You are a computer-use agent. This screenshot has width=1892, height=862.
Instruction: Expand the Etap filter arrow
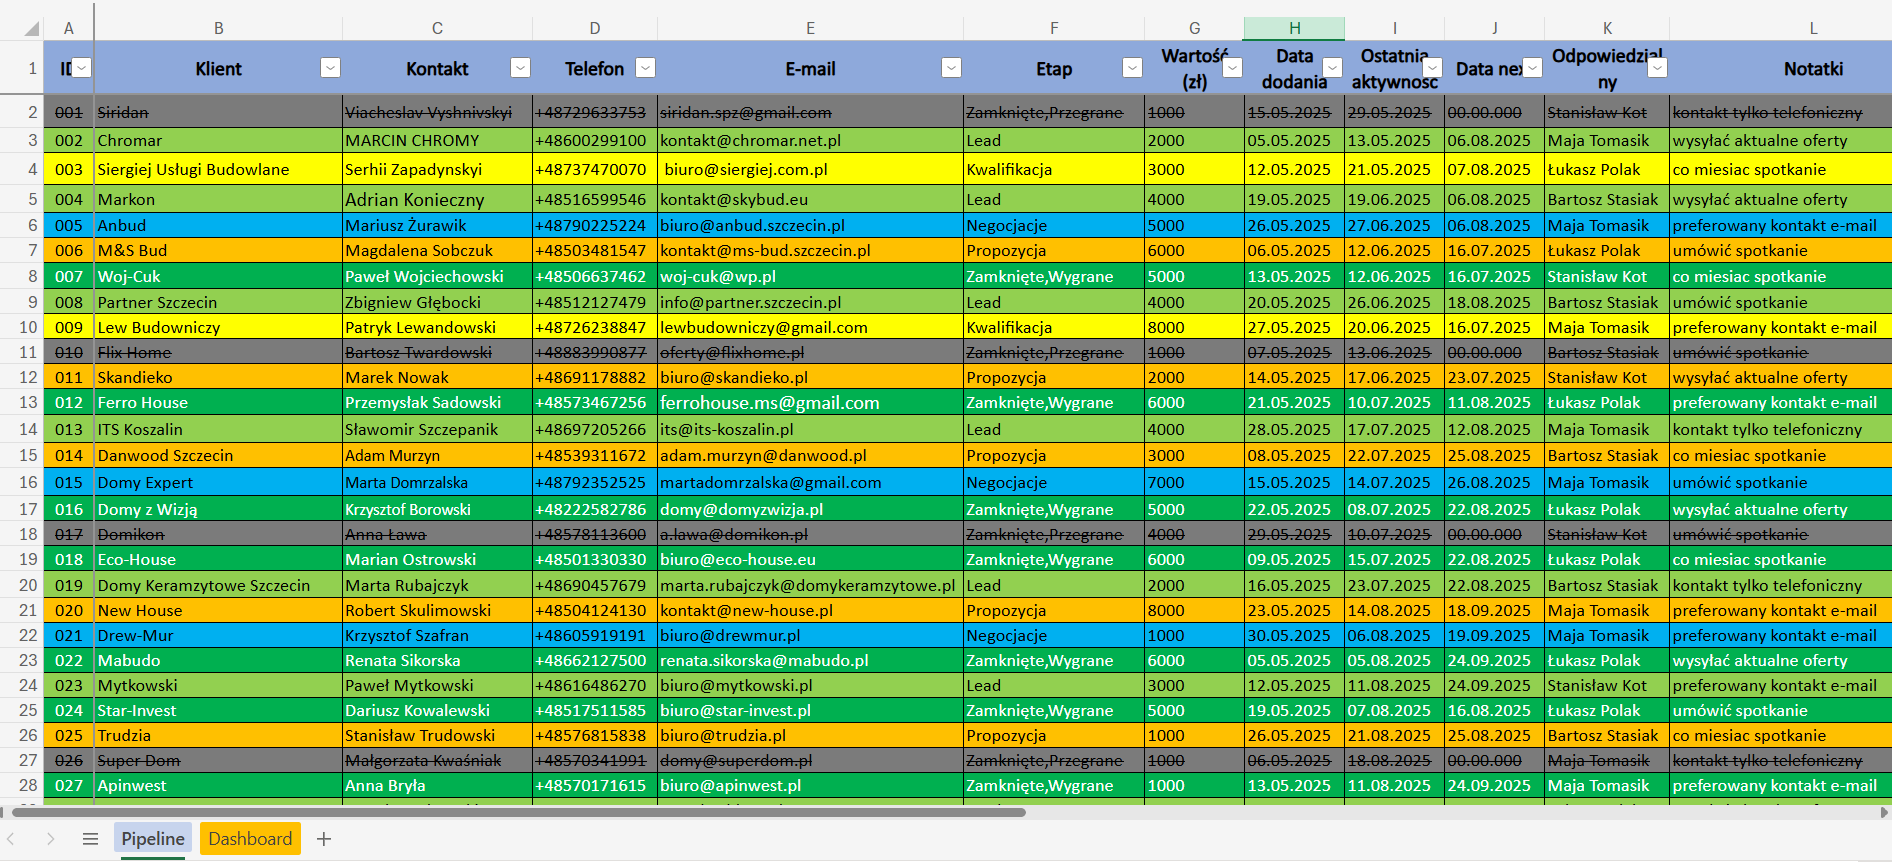[x=1132, y=67]
